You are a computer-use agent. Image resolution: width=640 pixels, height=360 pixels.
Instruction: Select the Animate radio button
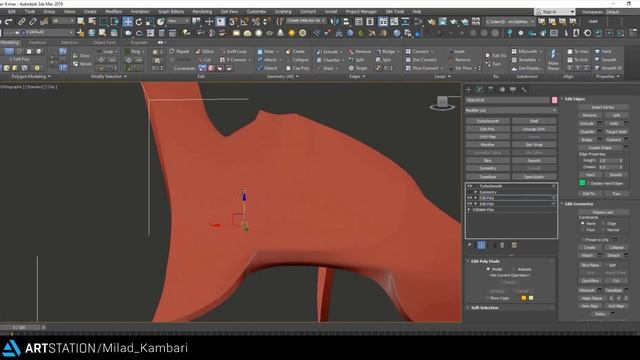(x=514, y=269)
